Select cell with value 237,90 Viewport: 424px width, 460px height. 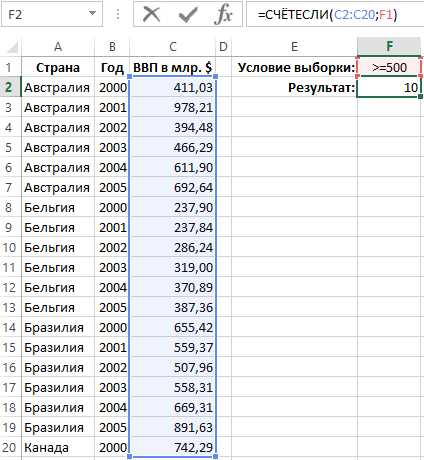(173, 207)
